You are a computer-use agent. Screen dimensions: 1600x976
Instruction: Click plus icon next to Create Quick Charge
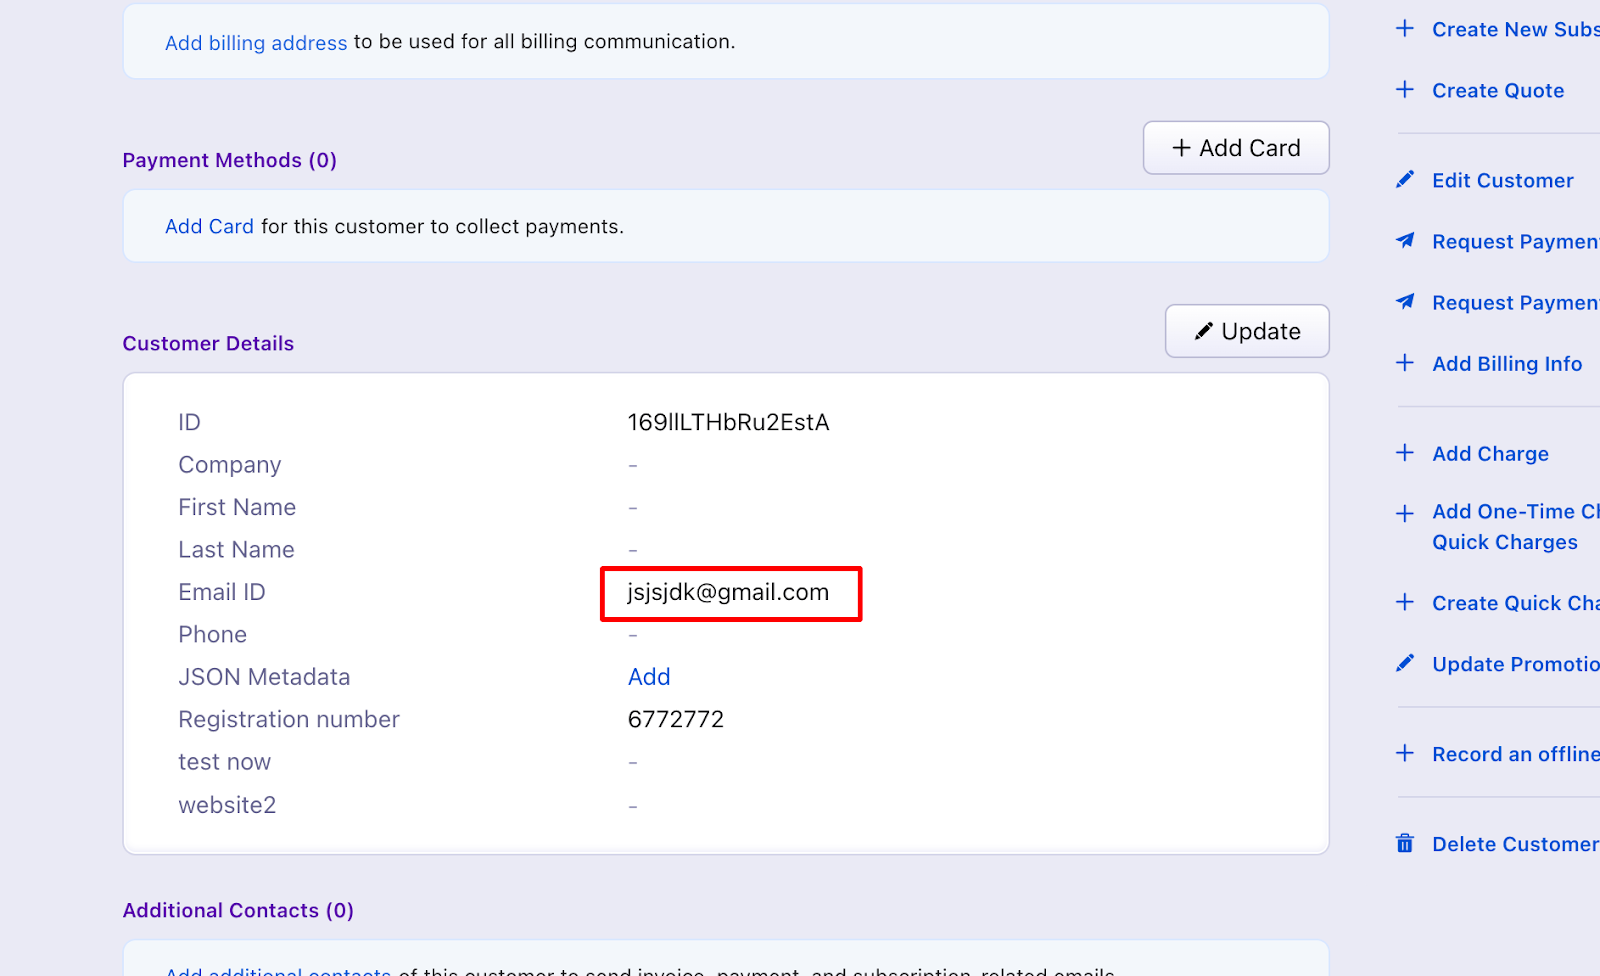click(1405, 602)
